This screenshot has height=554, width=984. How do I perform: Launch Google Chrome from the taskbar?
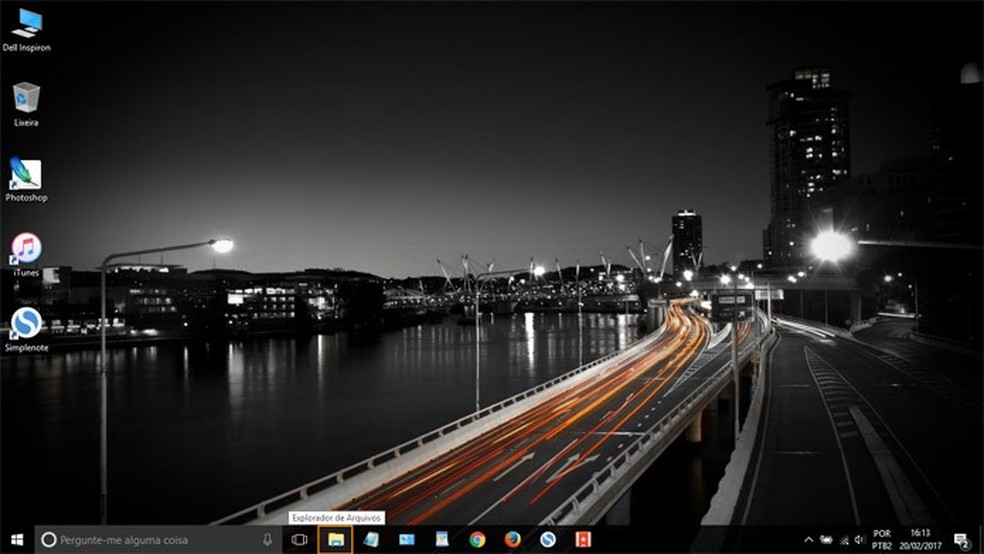(x=477, y=540)
